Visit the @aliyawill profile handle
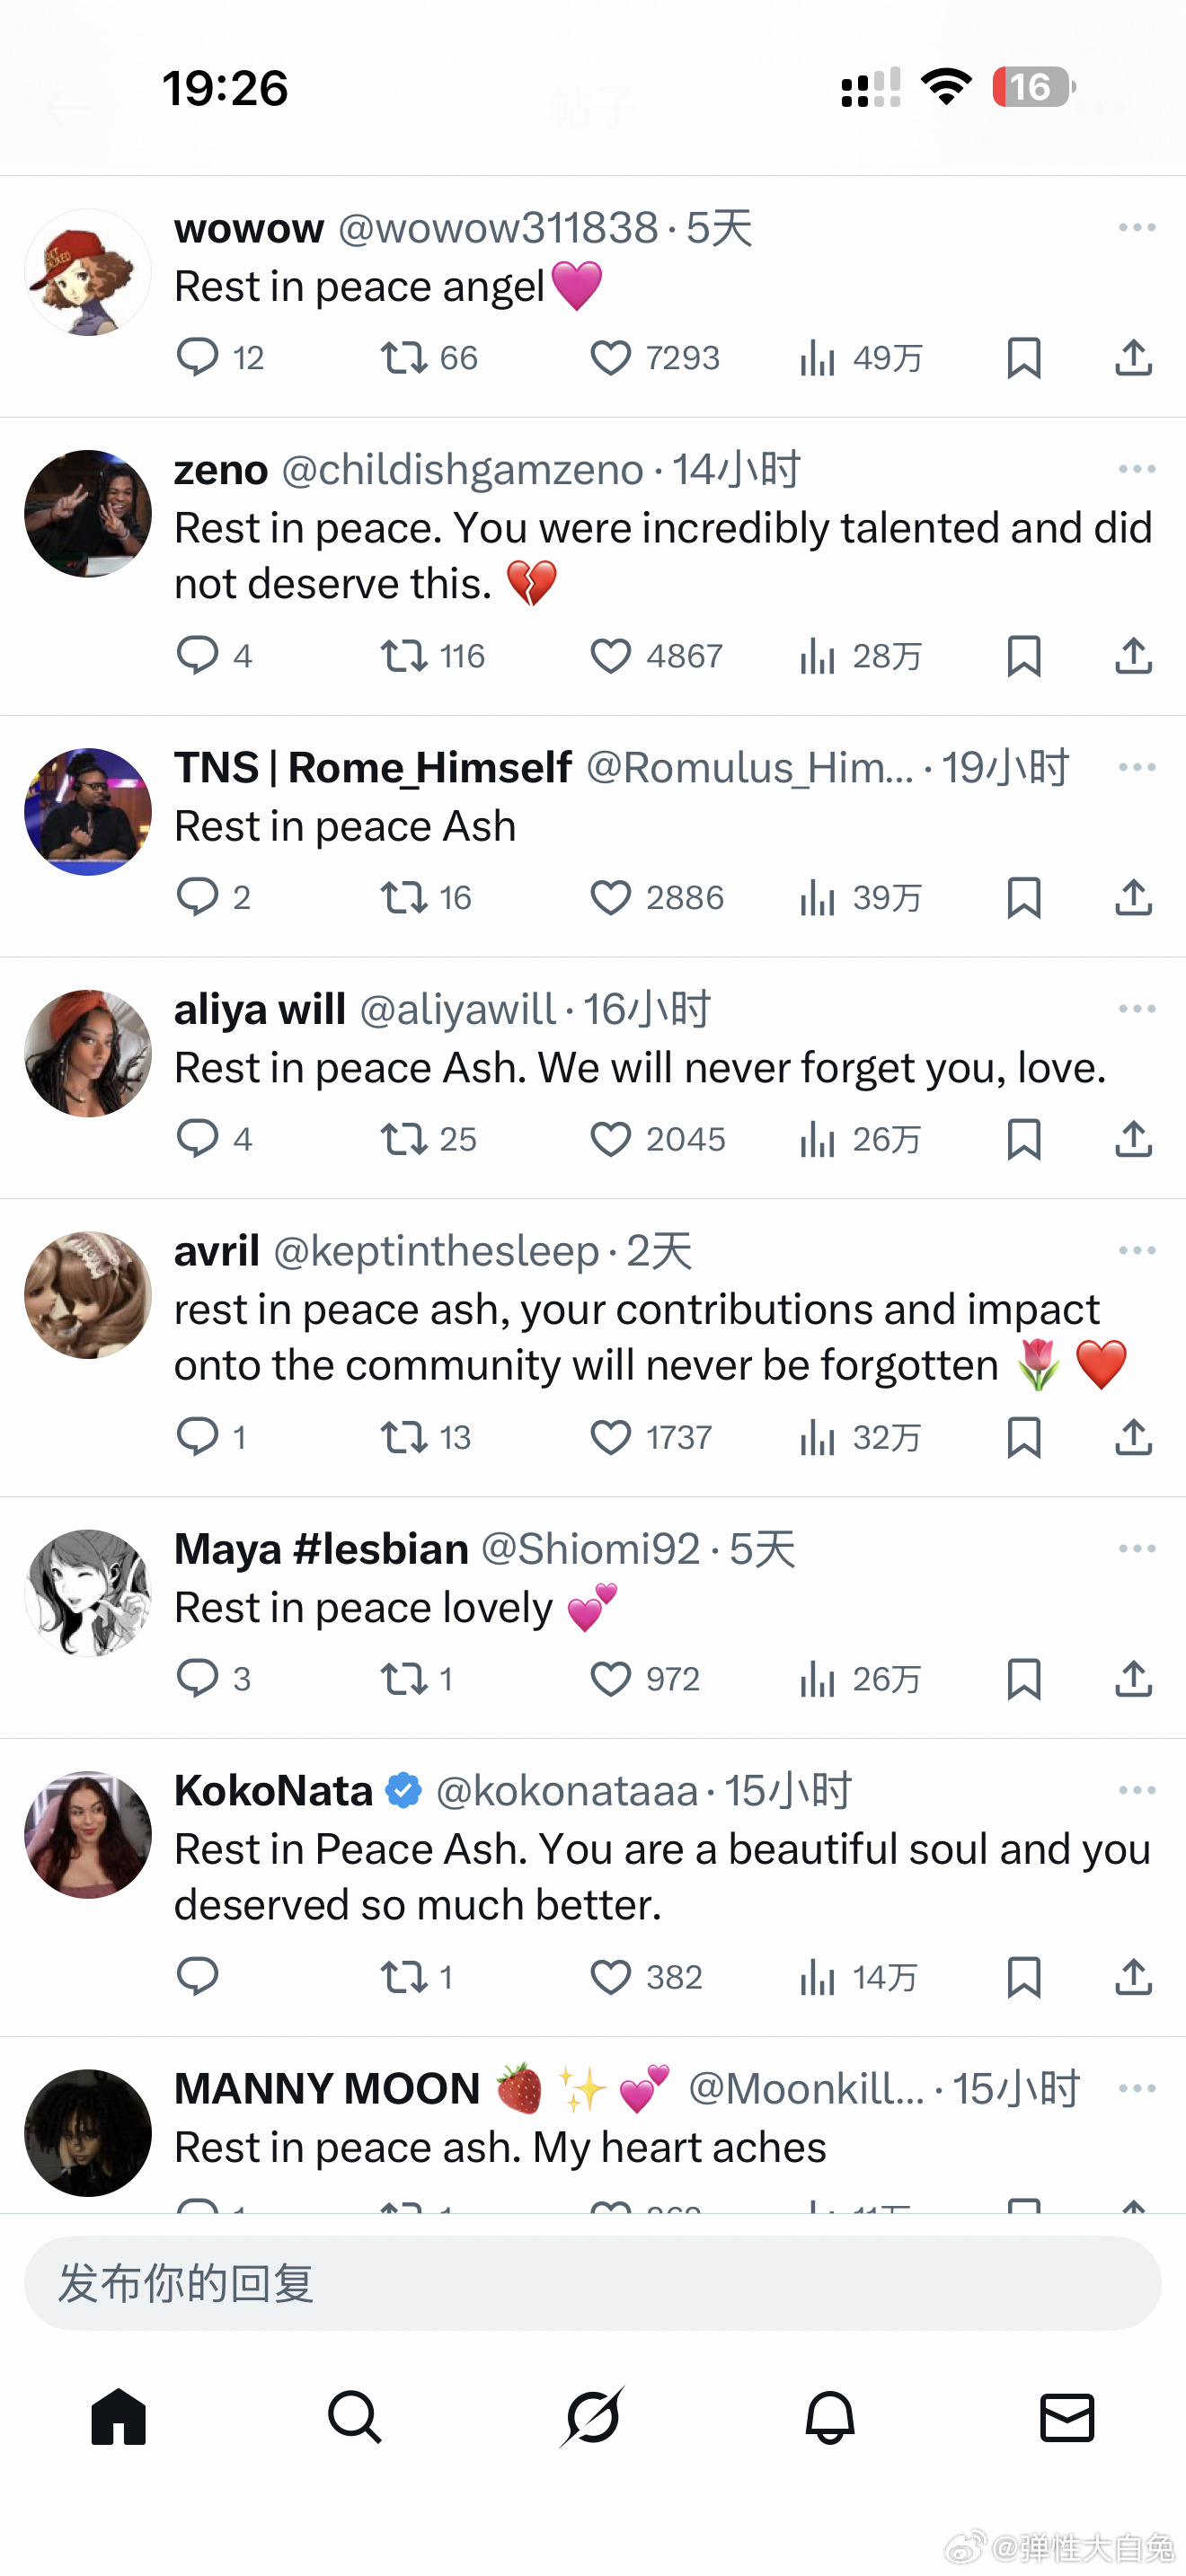 click(x=457, y=1010)
